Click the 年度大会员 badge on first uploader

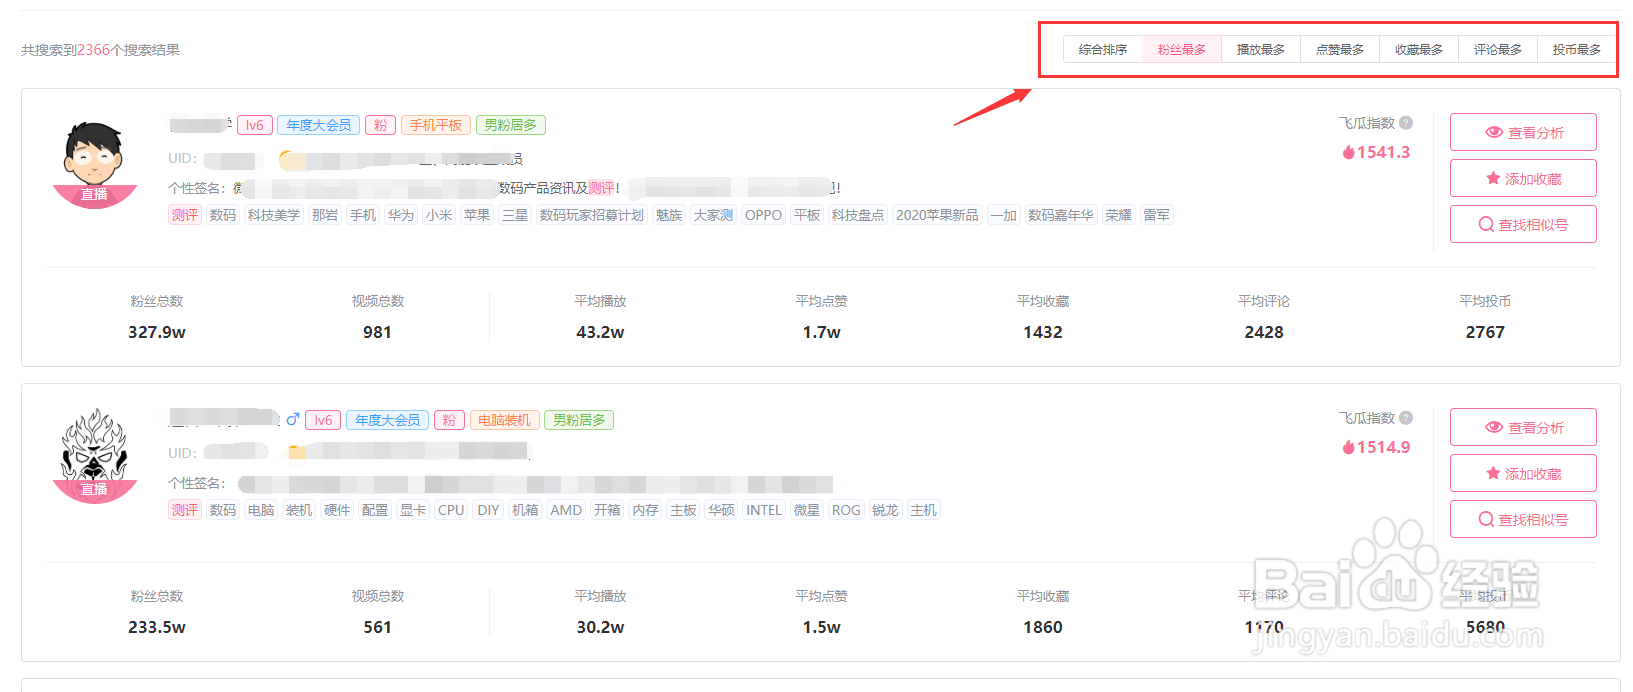[319, 125]
